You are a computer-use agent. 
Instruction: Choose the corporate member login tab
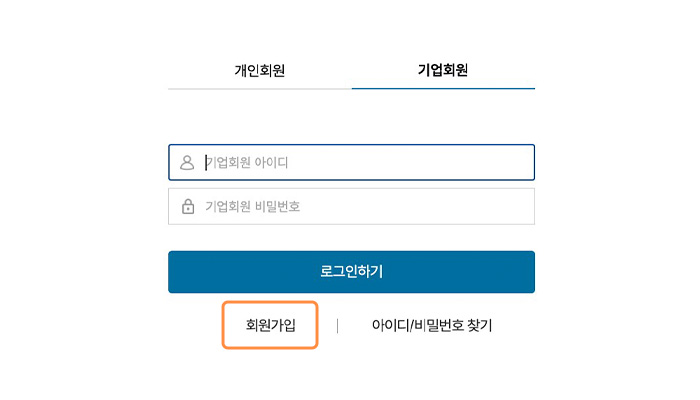pyautogui.click(x=443, y=70)
